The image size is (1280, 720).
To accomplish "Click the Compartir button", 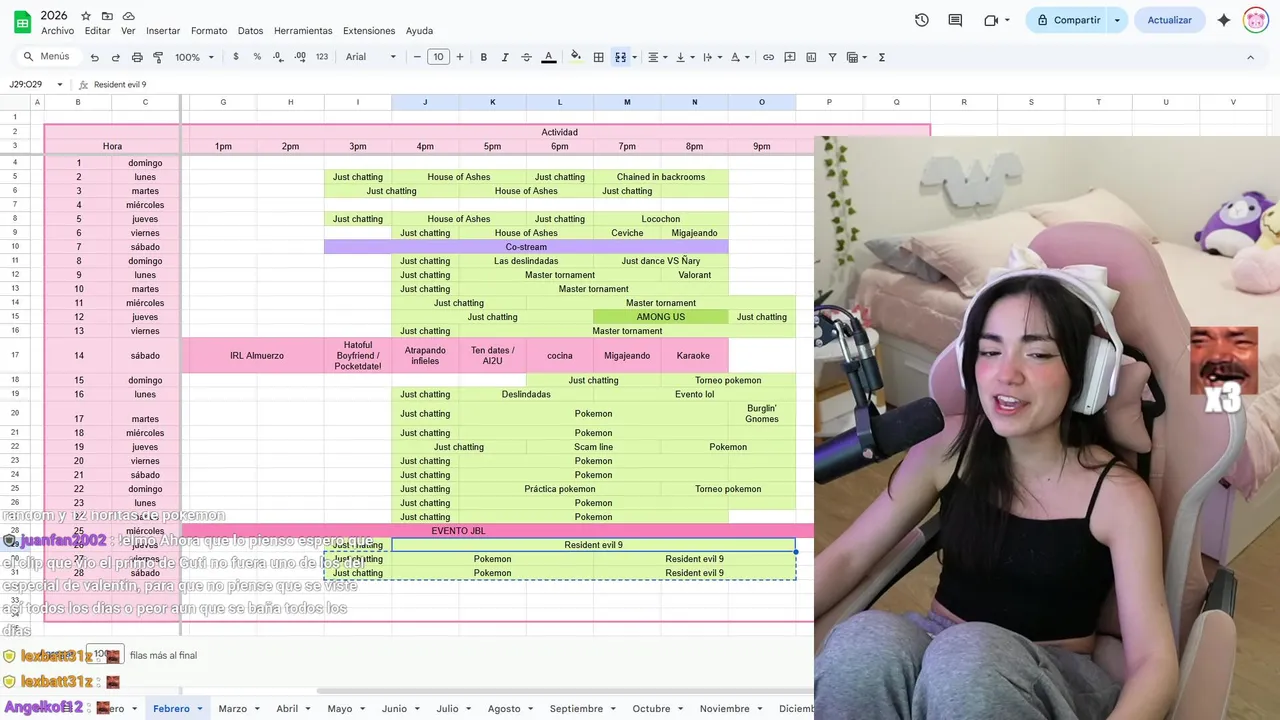I will [1067, 20].
